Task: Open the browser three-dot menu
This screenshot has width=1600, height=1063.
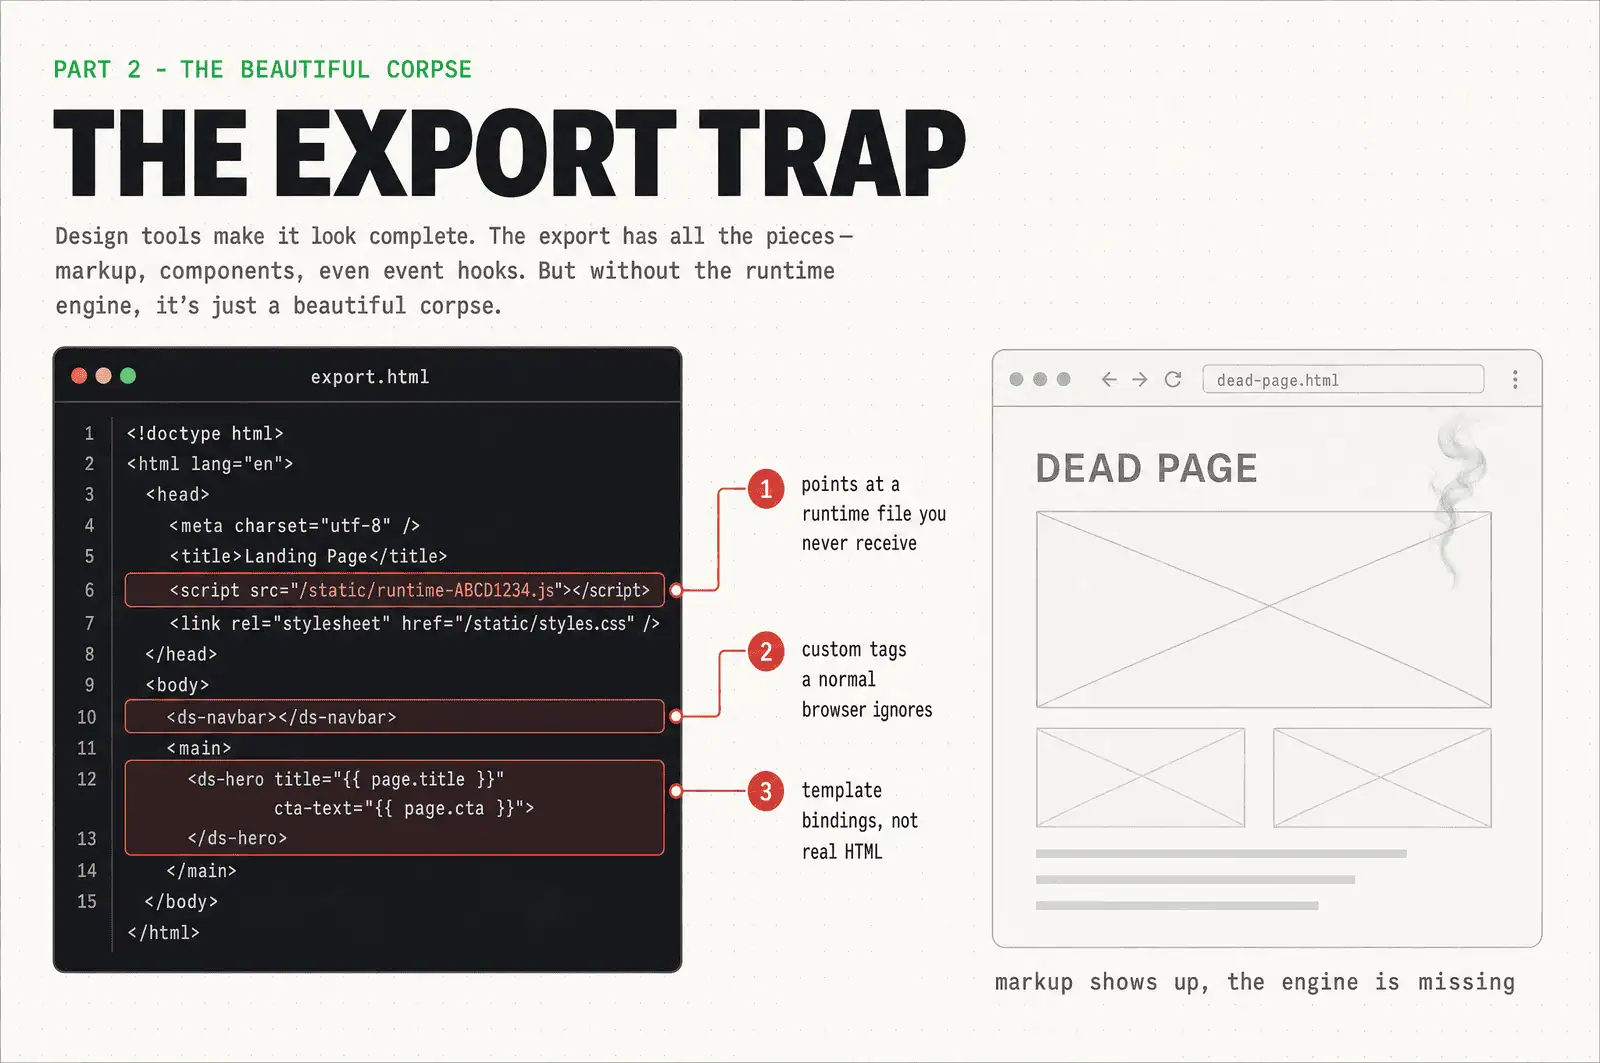Action: 1515,379
